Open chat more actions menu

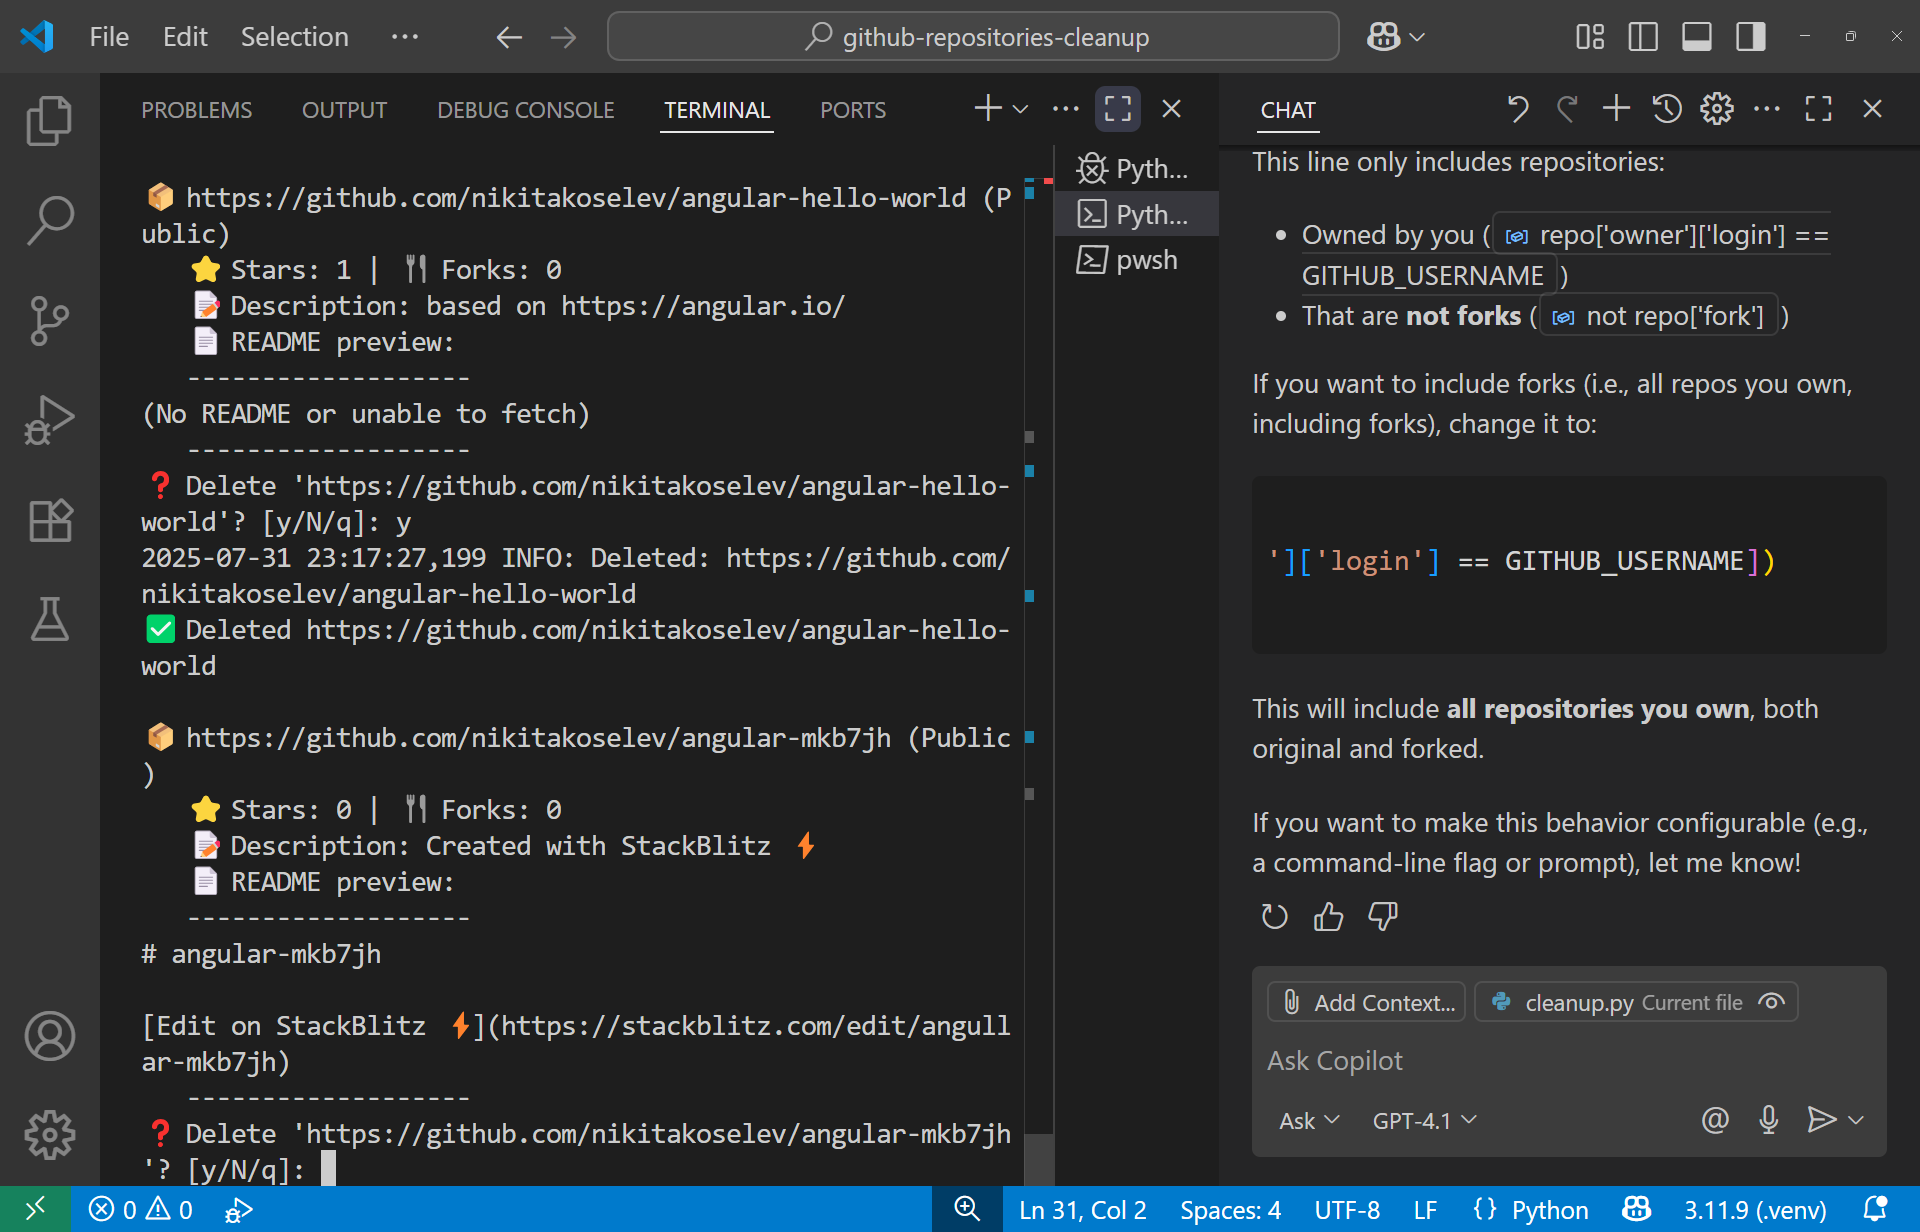[1767, 108]
